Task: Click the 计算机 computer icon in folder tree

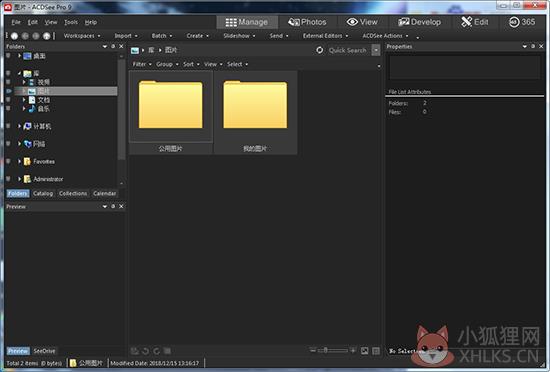Action: (27, 126)
